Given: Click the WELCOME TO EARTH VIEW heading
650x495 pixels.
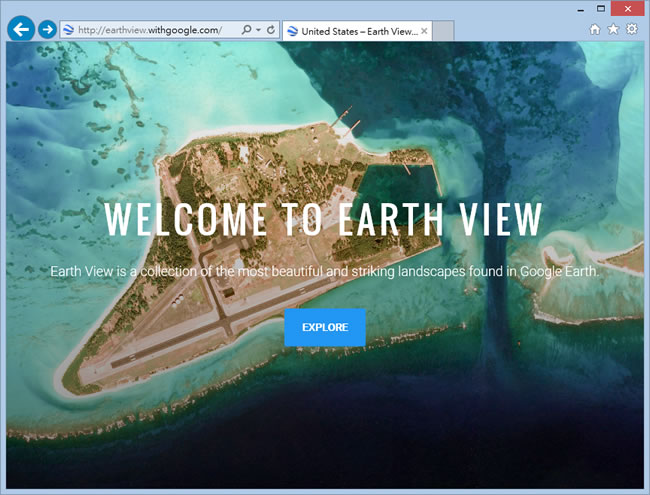Looking at the screenshot, I should coord(323,219).
